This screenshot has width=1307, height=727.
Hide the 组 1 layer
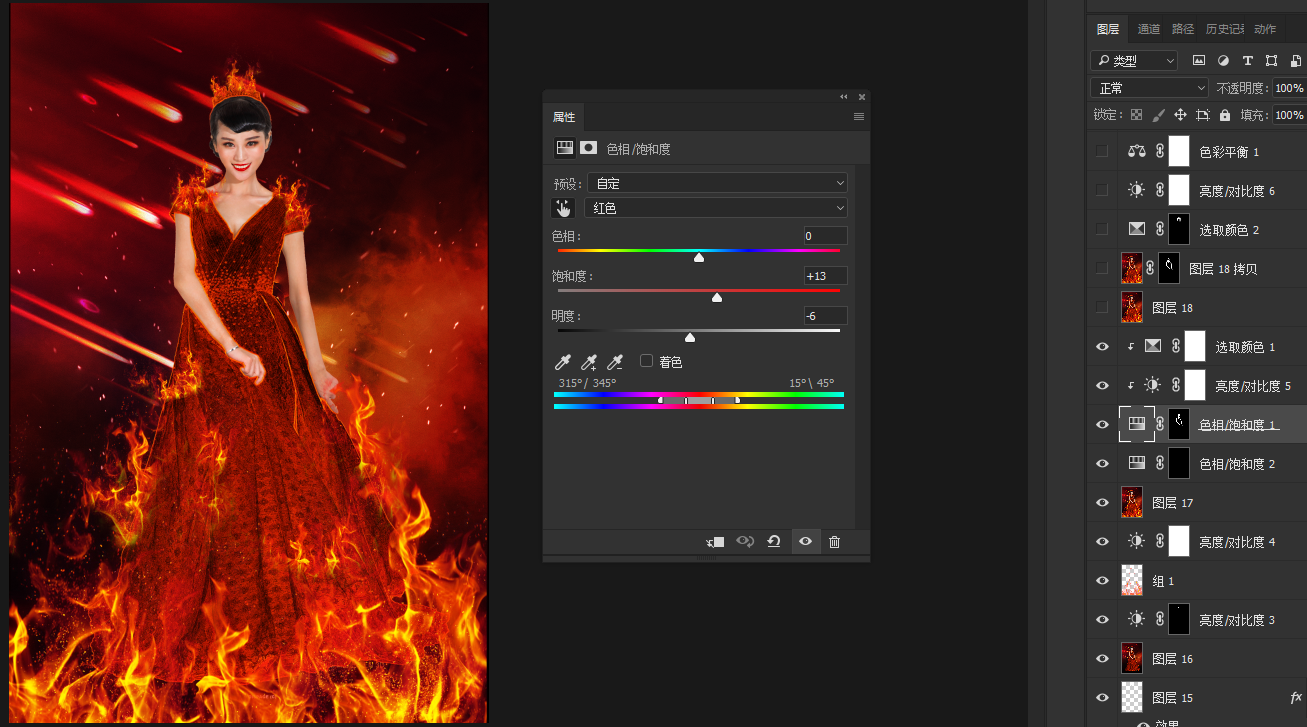[x=1102, y=580]
